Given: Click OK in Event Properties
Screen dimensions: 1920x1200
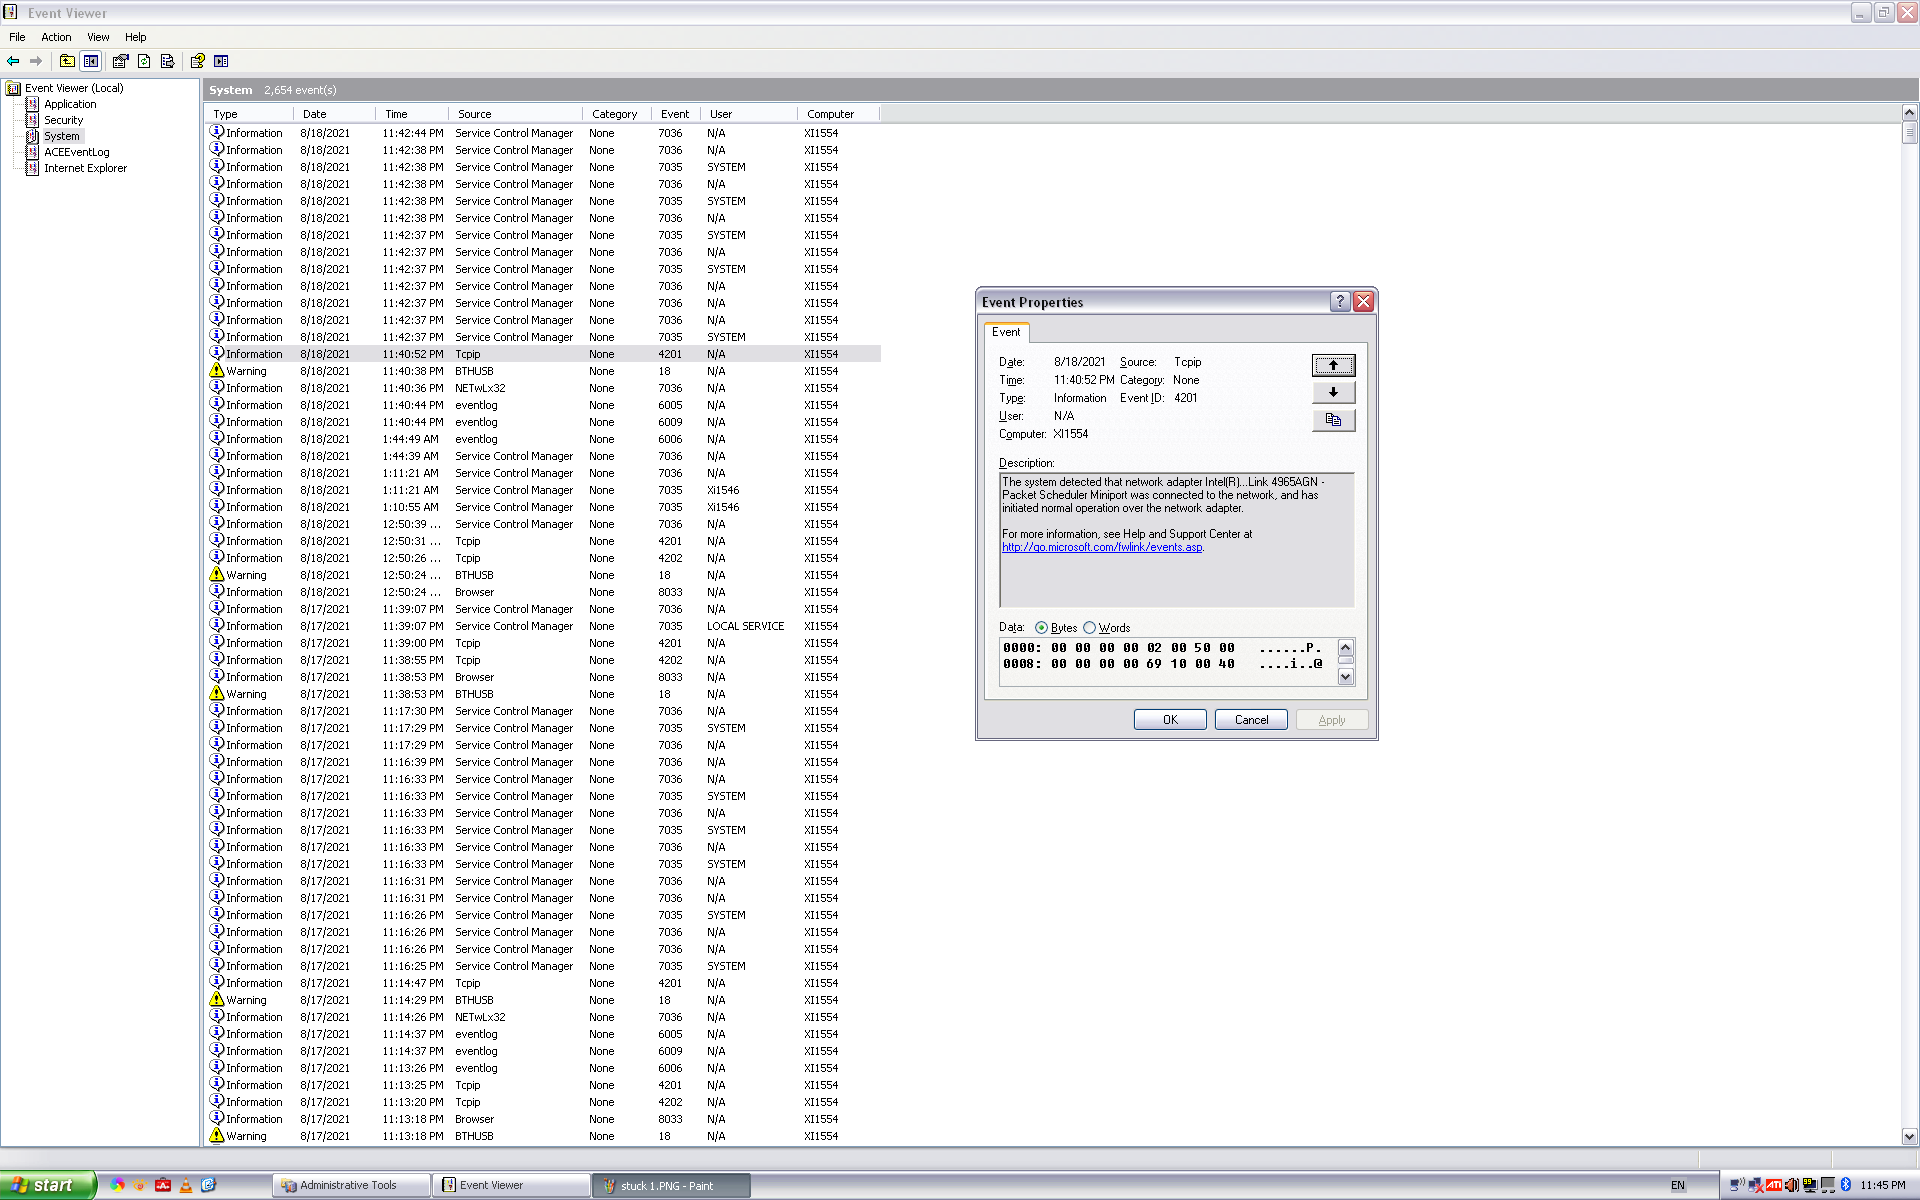Looking at the screenshot, I should point(1169,720).
